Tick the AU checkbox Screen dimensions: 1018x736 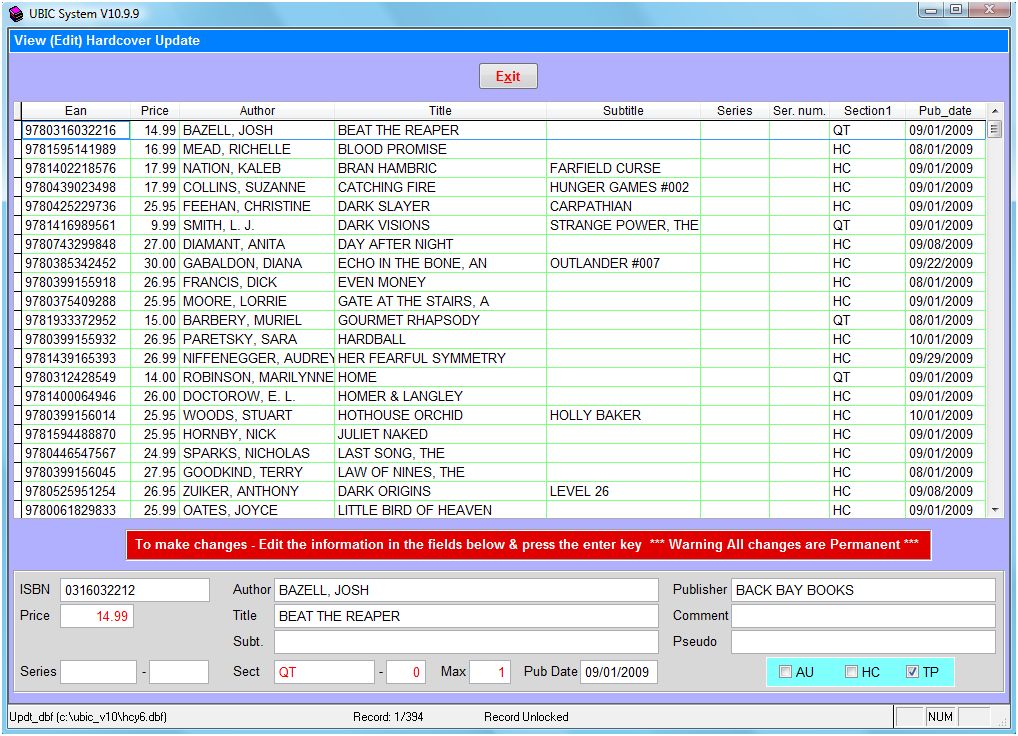786,672
